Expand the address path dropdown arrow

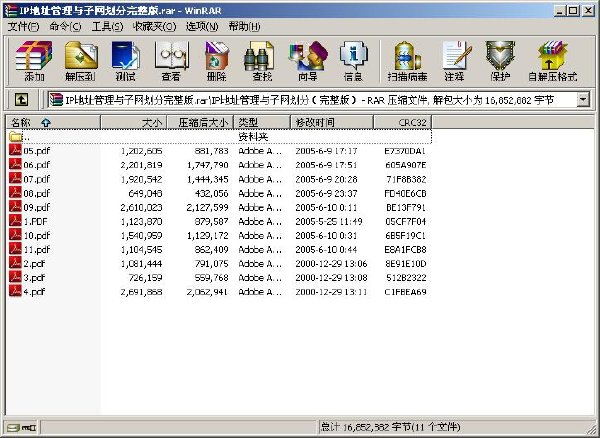583,100
